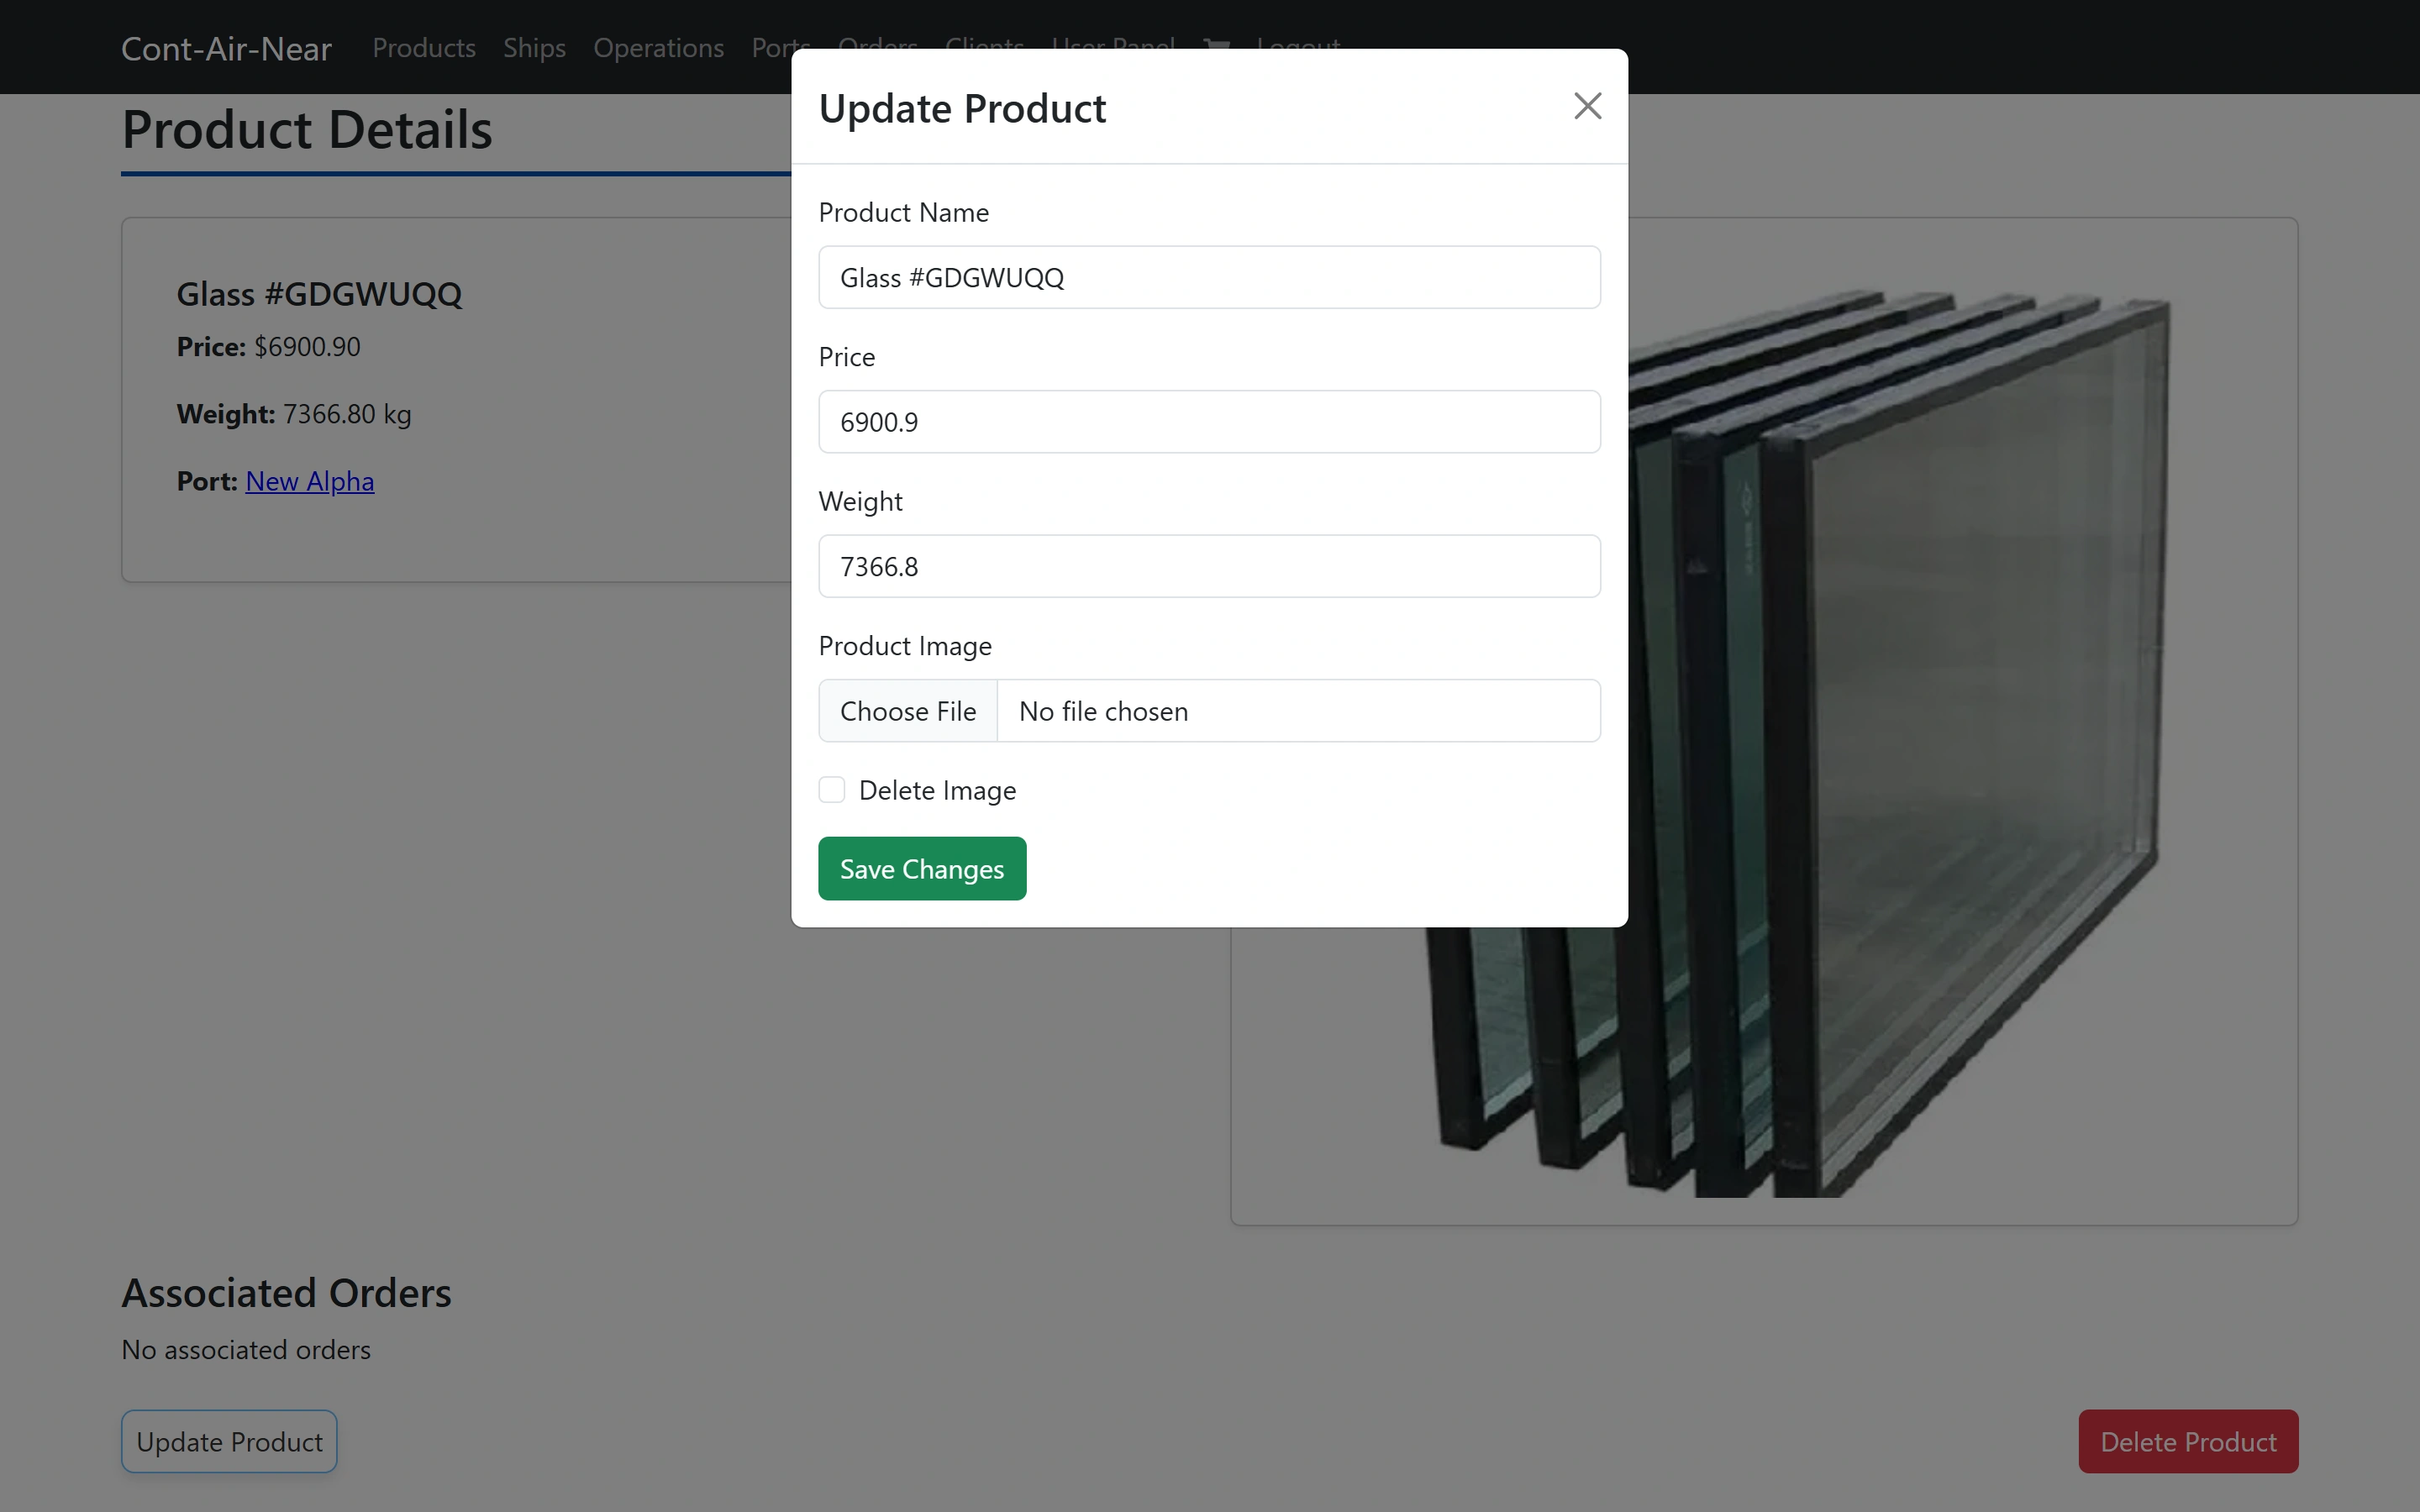Focus the Price input field
This screenshot has height=1512, width=2420.
tap(1209, 422)
